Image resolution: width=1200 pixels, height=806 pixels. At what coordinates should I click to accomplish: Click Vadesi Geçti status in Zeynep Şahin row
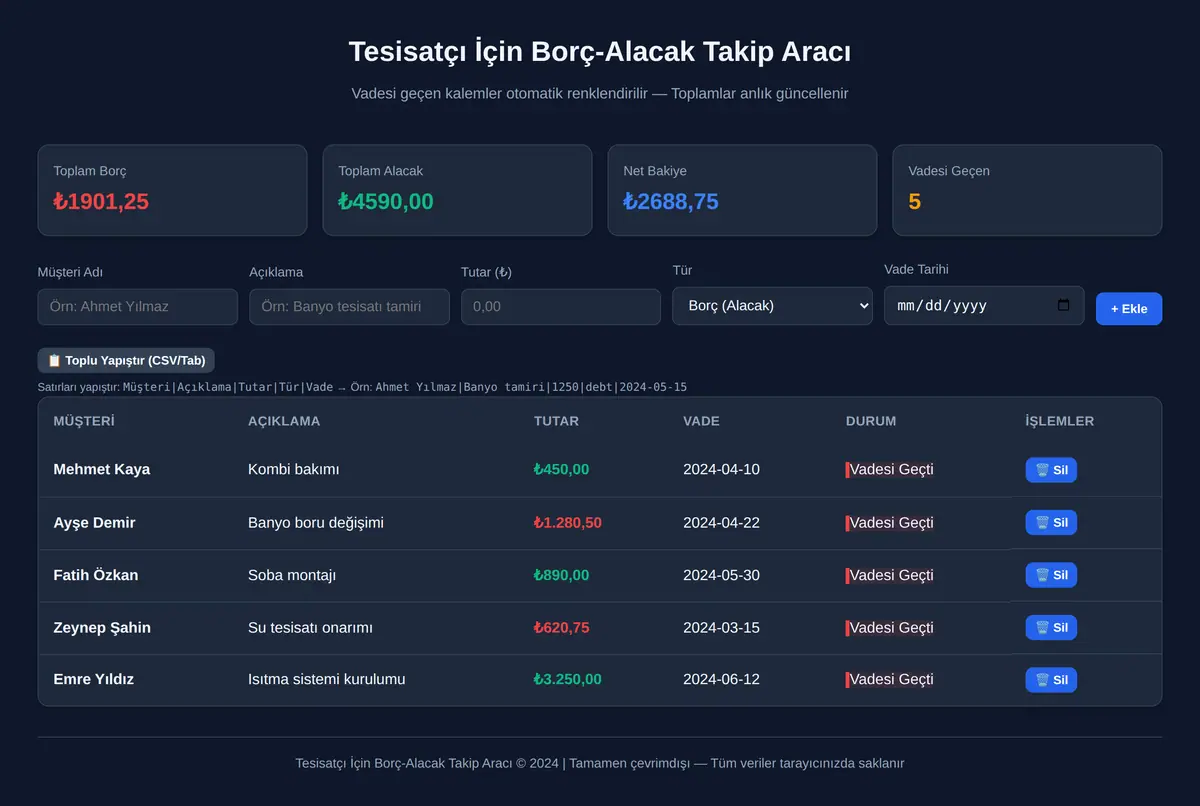click(x=890, y=627)
